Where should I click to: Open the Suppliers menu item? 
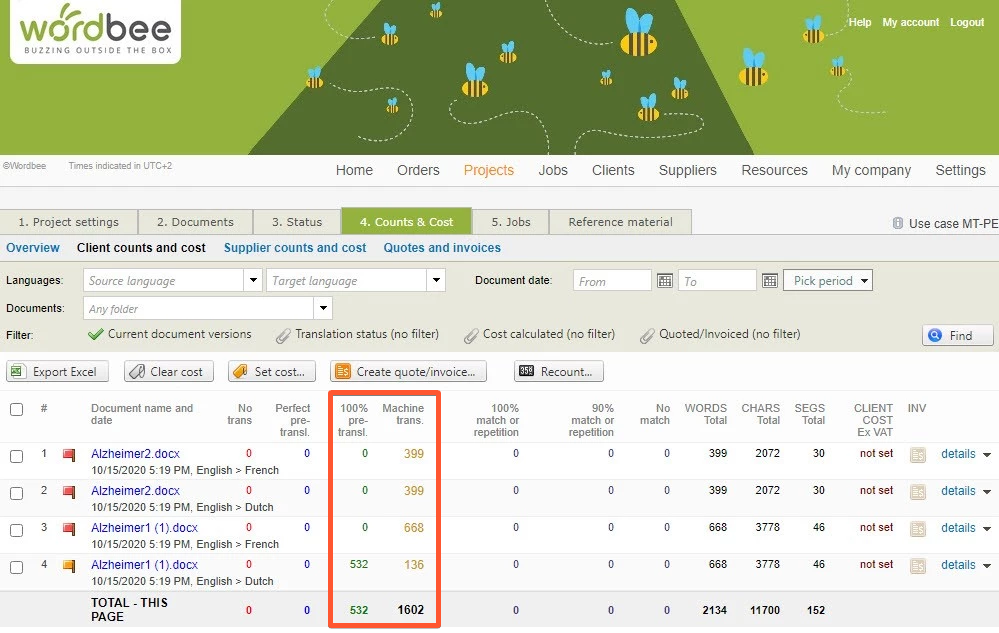[x=687, y=170]
